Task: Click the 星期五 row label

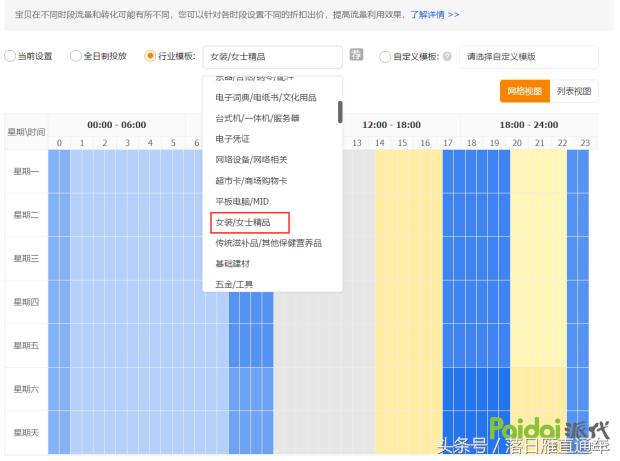Action: coord(26,346)
